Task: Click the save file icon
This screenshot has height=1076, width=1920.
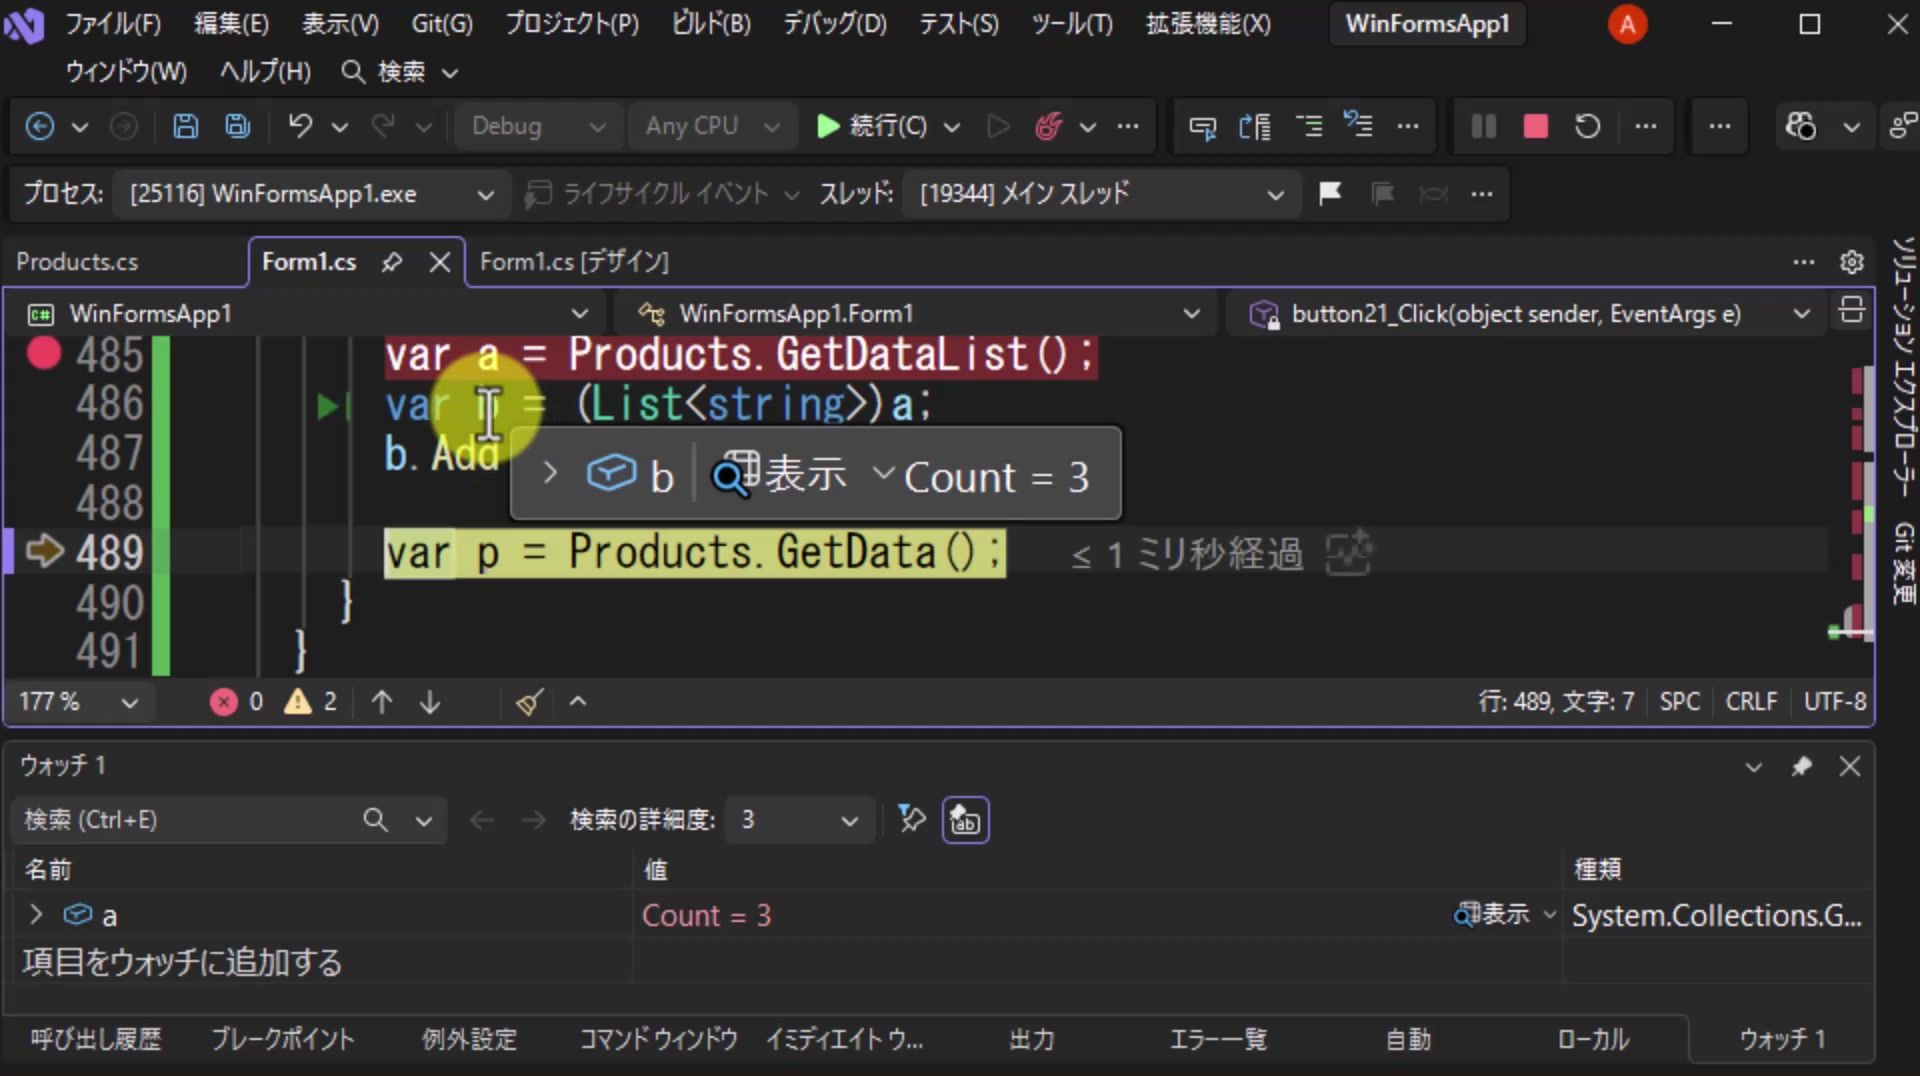Action: pyautogui.click(x=185, y=126)
